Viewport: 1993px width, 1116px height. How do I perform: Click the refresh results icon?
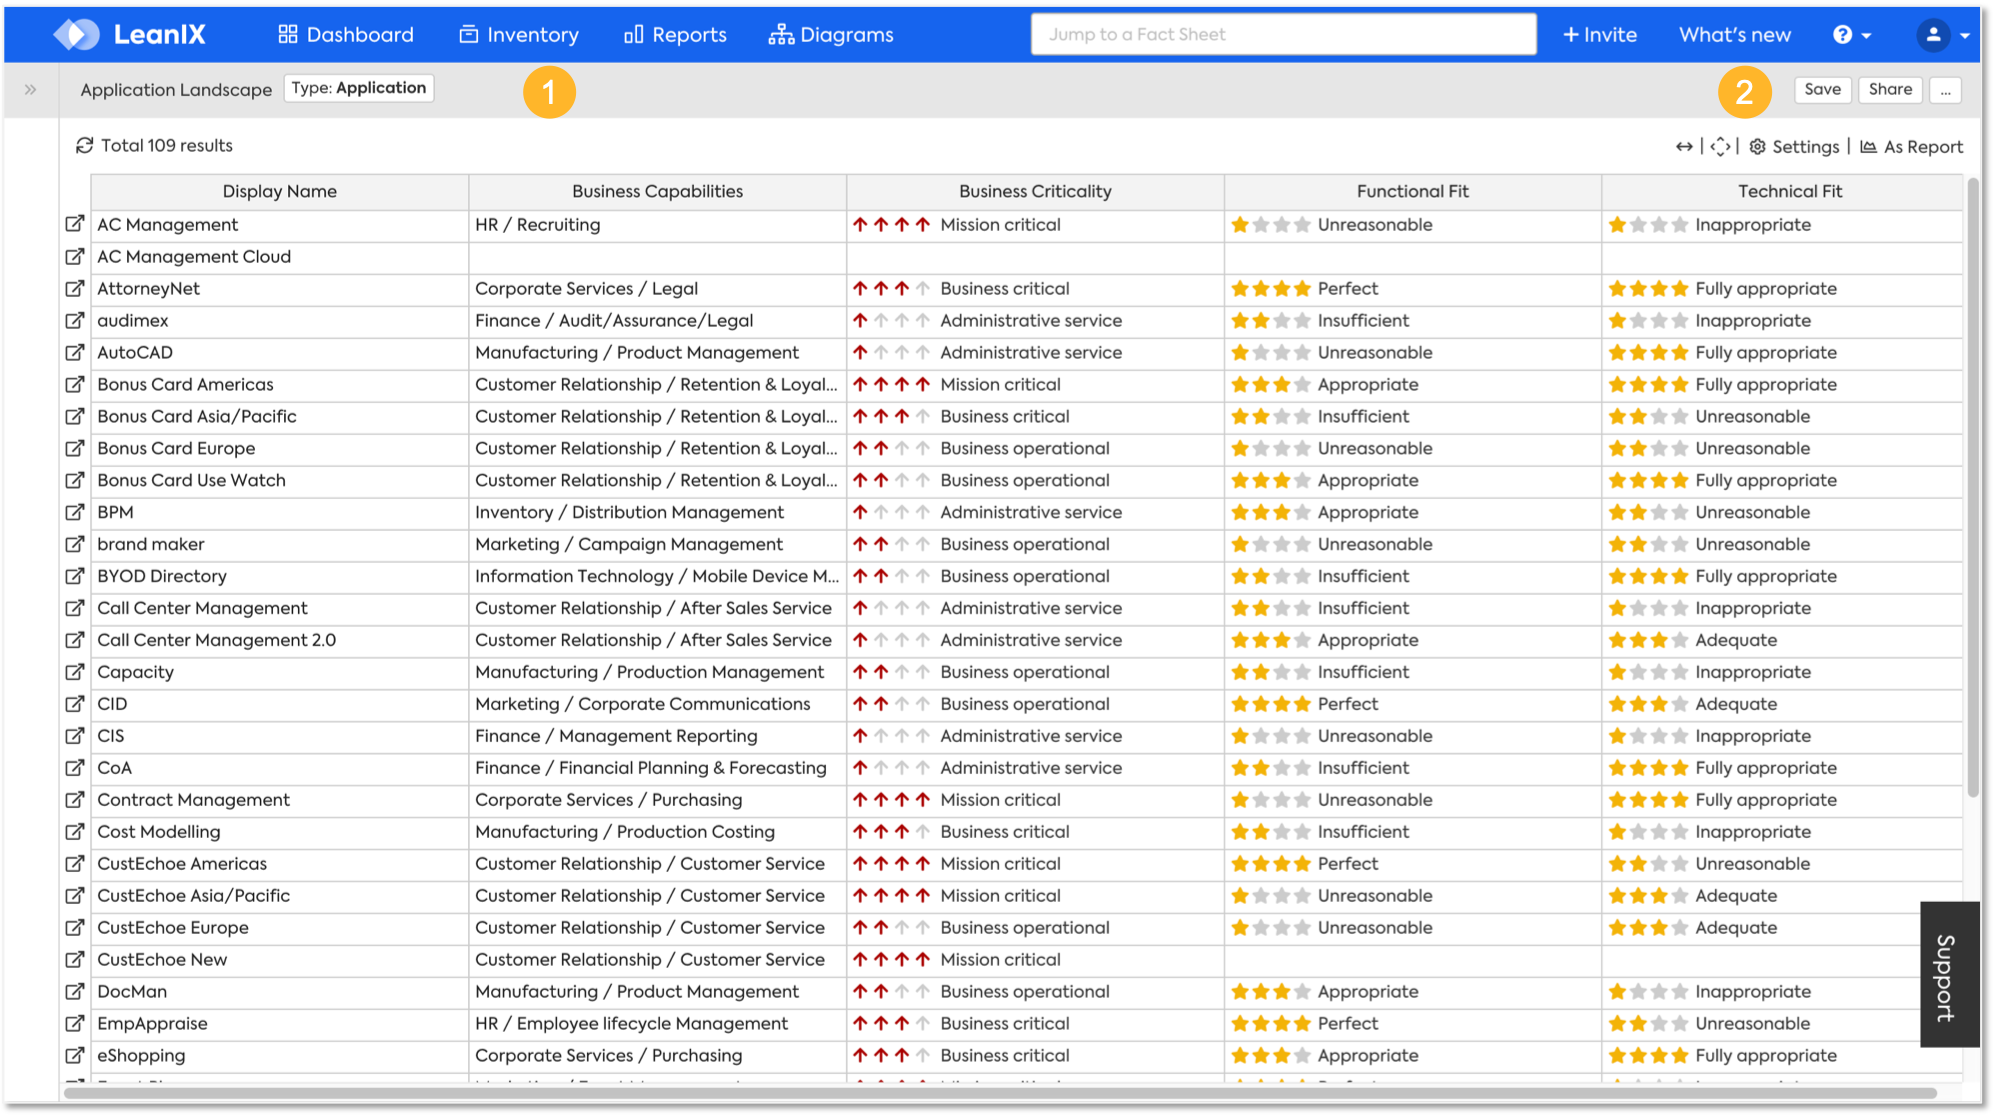coord(85,146)
